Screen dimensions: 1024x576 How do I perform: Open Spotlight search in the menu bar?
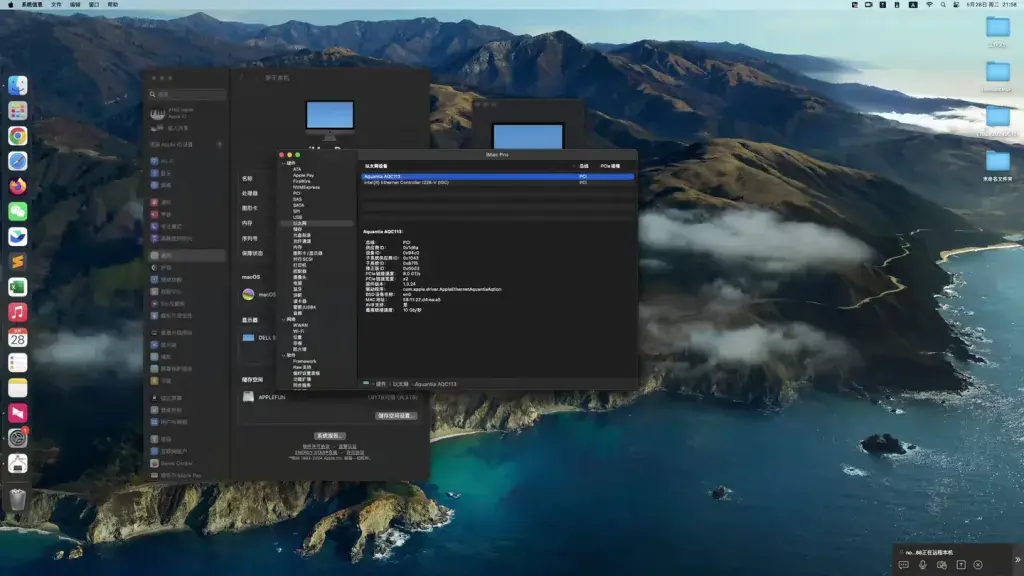point(943,5)
